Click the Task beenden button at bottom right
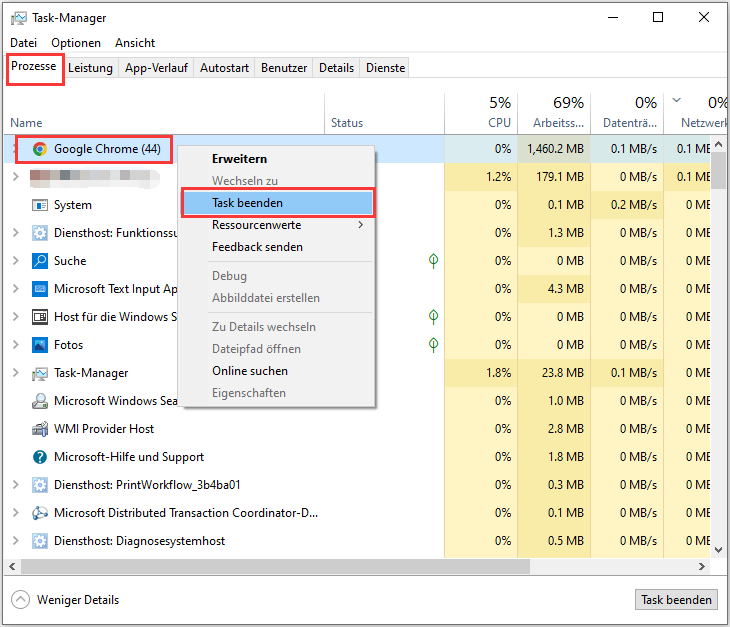This screenshot has height=627, width=730. [x=676, y=600]
